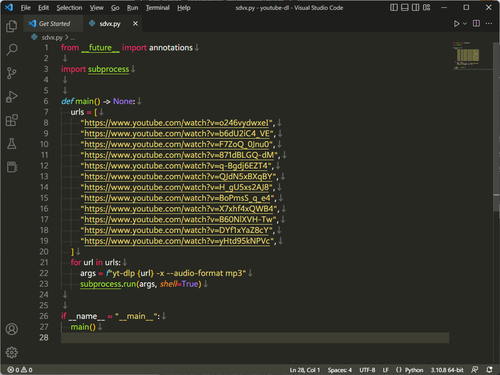The height and width of the screenshot is (375, 500).
Task: Change indentation via Spaces: 4
Action: click(340, 370)
